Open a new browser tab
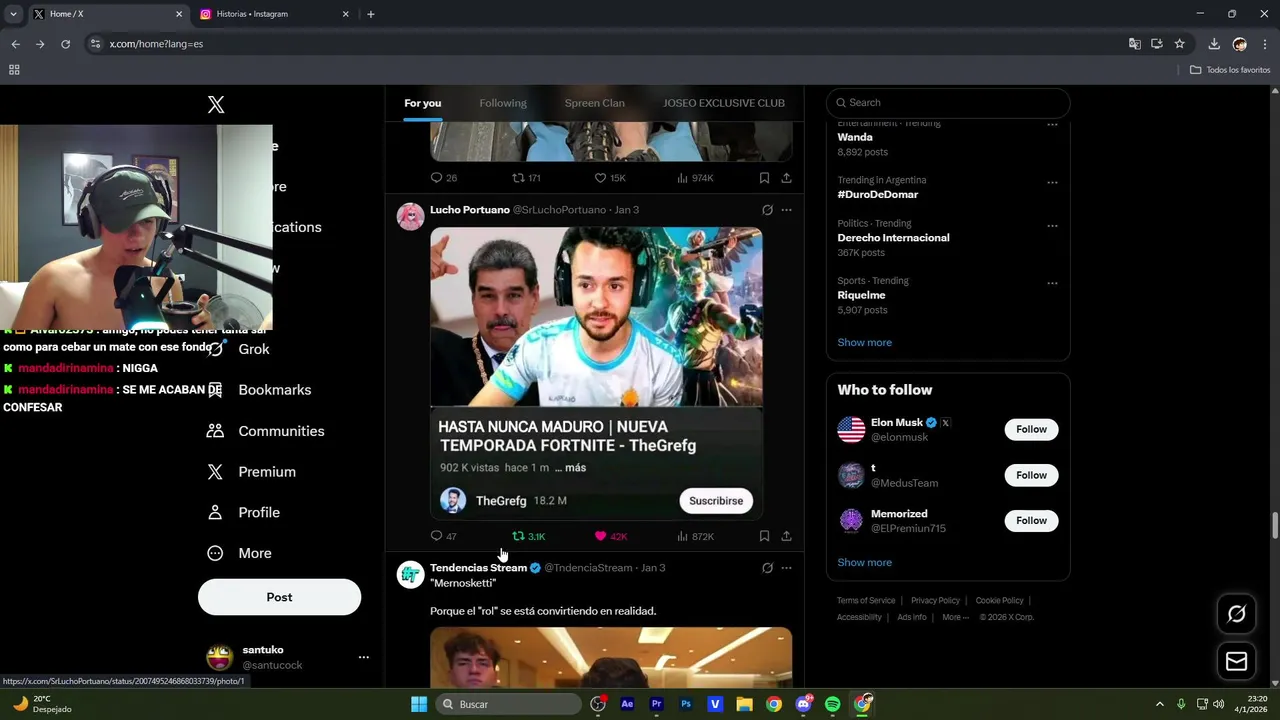Viewport: 1280px width, 720px height. (x=371, y=14)
